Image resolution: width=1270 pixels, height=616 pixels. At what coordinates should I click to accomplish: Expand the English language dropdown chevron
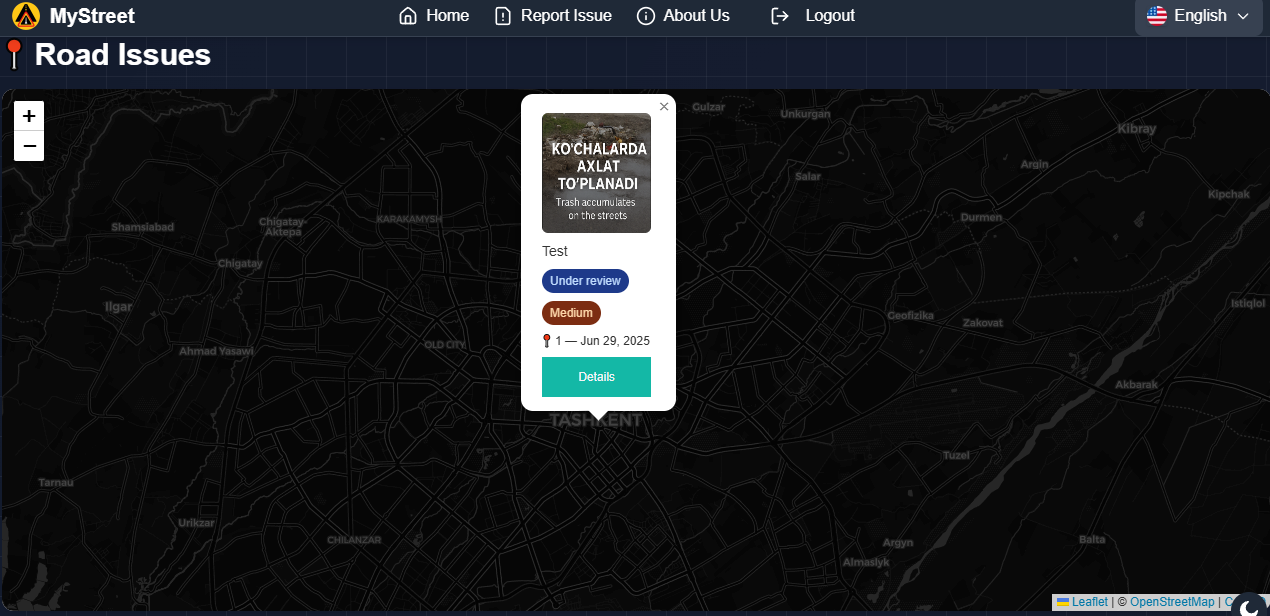point(1244,16)
